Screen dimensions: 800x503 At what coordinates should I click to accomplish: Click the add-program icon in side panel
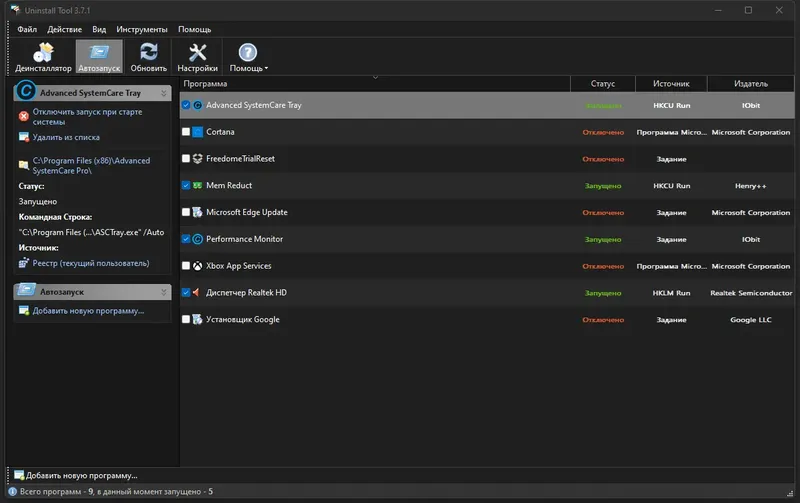[23, 311]
